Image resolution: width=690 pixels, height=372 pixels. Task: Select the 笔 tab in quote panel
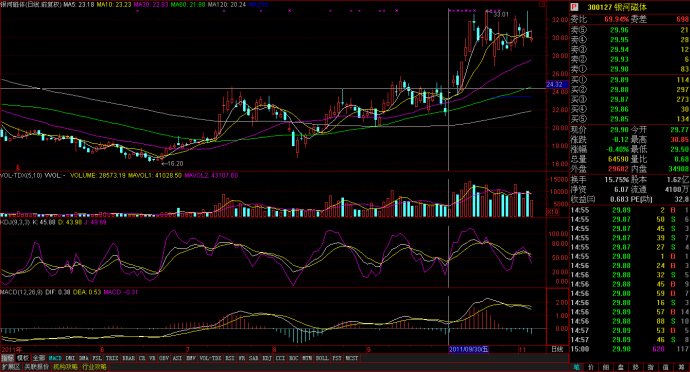pyautogui.click(x=576, y=366)
